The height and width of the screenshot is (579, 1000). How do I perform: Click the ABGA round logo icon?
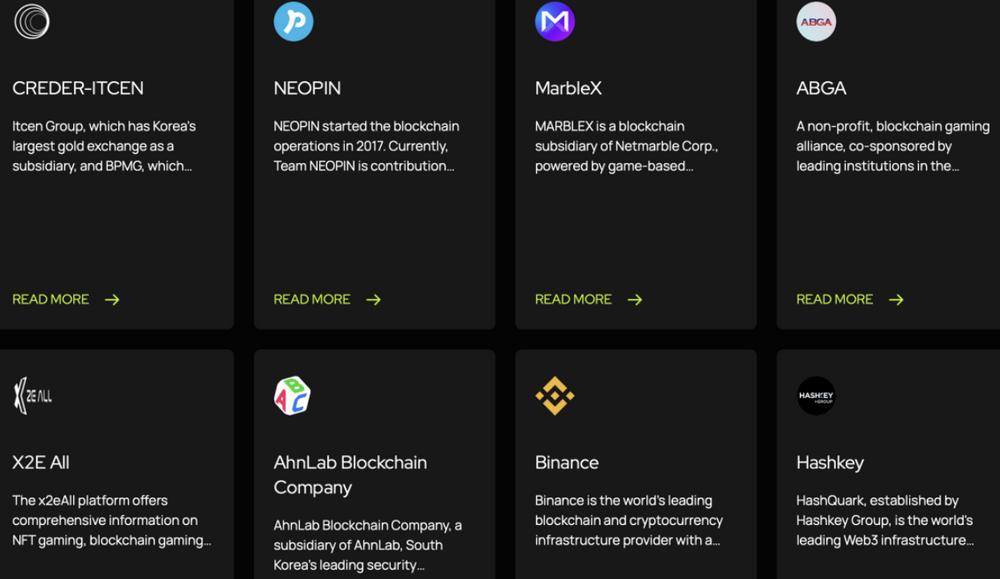click(816, 22)
